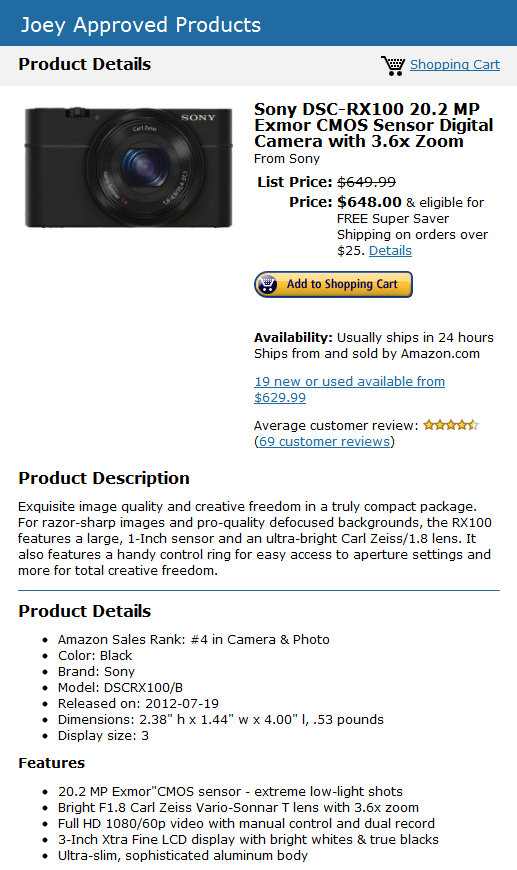Screen dimensions: 517x870
Task: Open the 19 new or used available link
Action: point(349,390)
